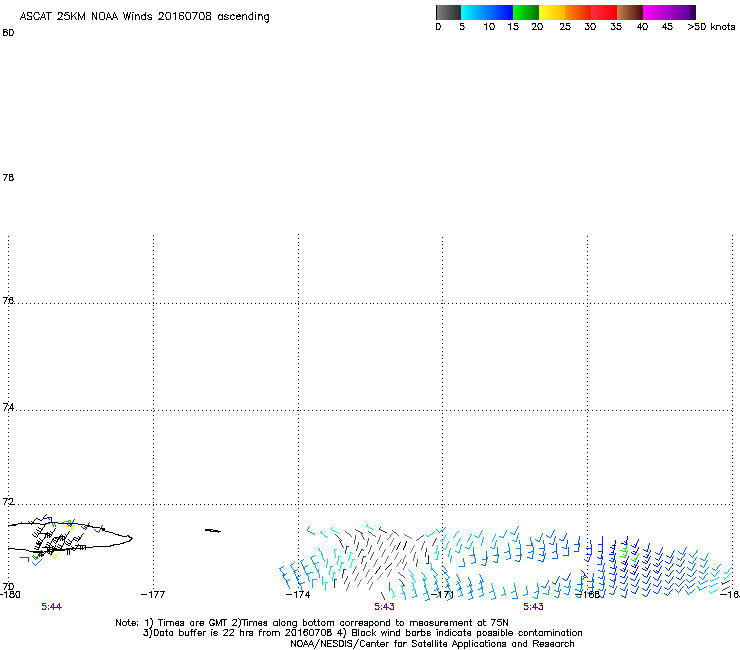The width and height of the screenshot is (740, 650).
Task: Pick the brown 35-40 knots color segment
Action: click(630, 12)
